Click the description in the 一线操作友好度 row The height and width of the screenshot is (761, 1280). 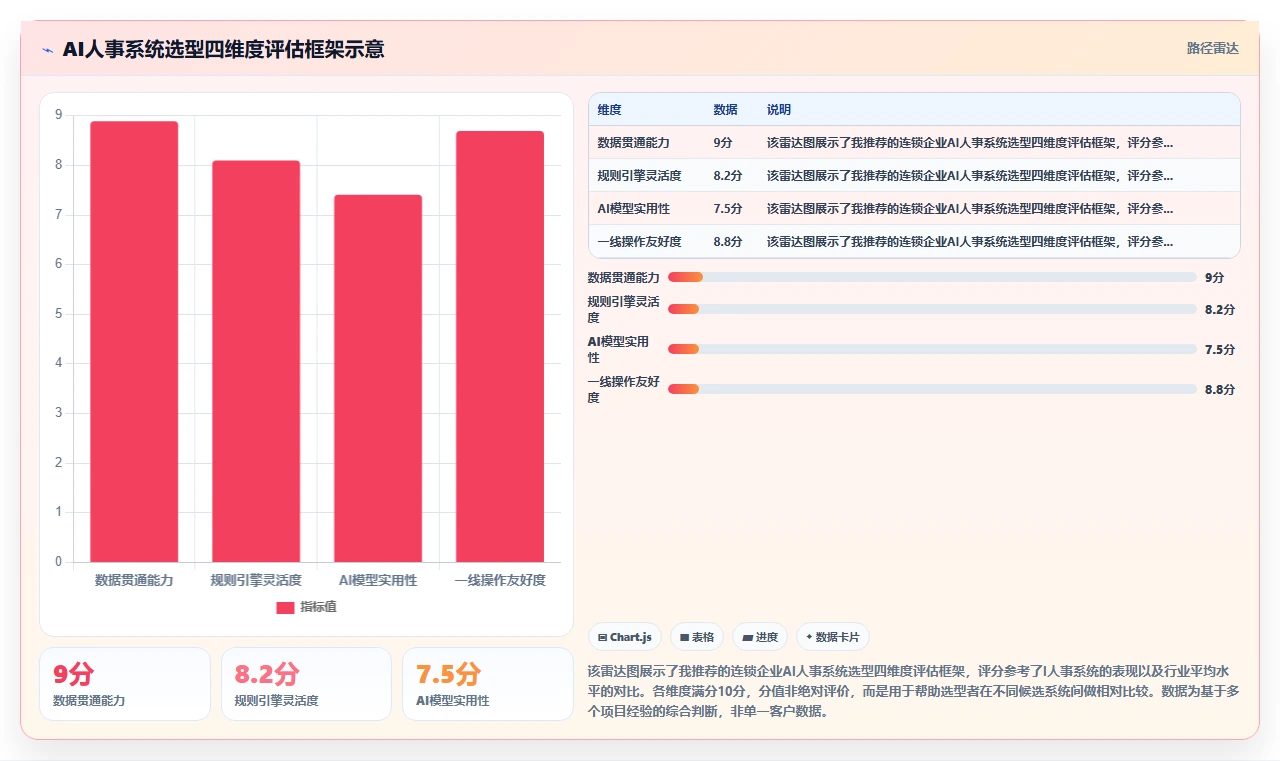[969, 241]
